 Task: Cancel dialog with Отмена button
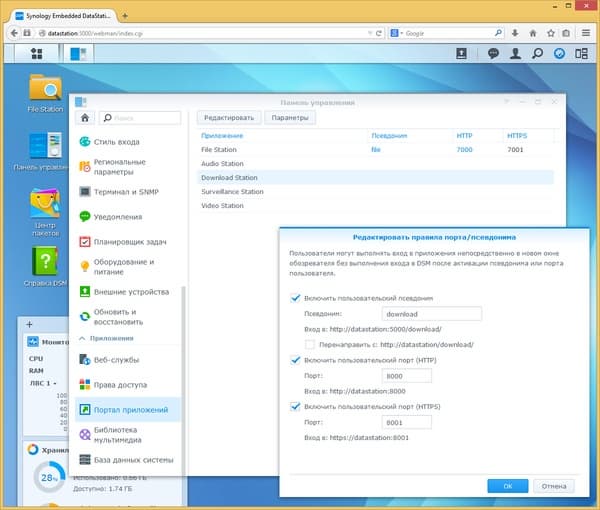pos(554,486)
